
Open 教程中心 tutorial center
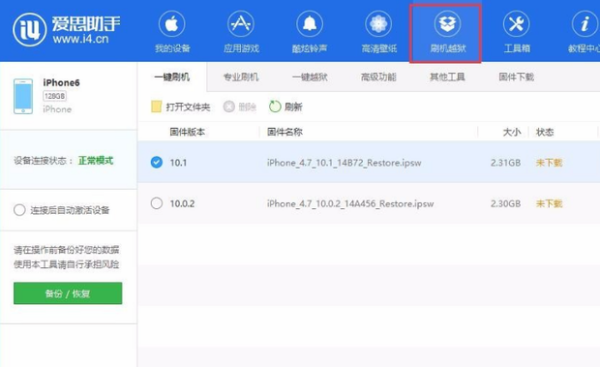tap(584, 32)
